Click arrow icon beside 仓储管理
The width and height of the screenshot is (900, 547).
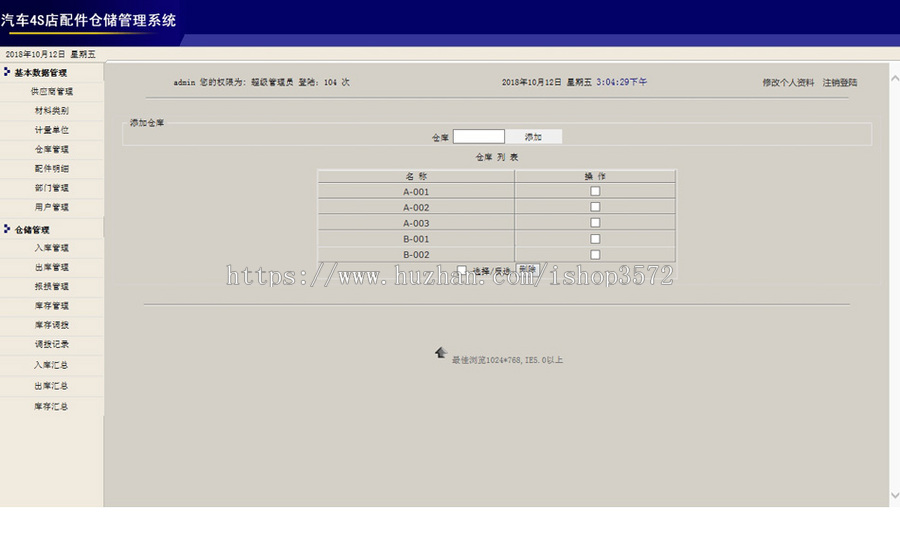pyautogui.click(x=7, y=229)
